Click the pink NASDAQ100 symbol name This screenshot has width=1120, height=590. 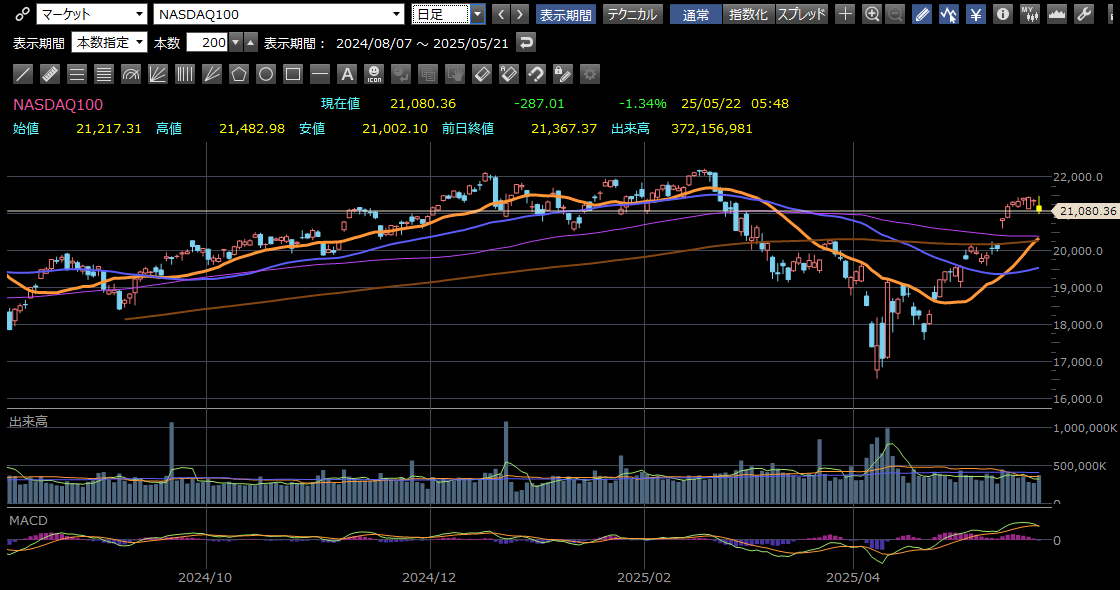58,104
